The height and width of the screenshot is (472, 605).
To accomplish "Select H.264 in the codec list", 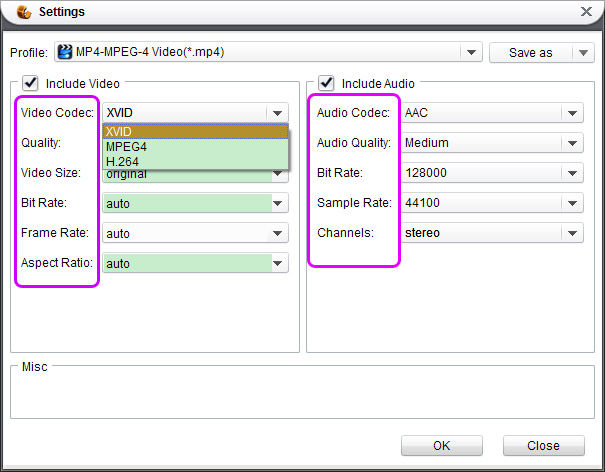I will click(195, 162).
